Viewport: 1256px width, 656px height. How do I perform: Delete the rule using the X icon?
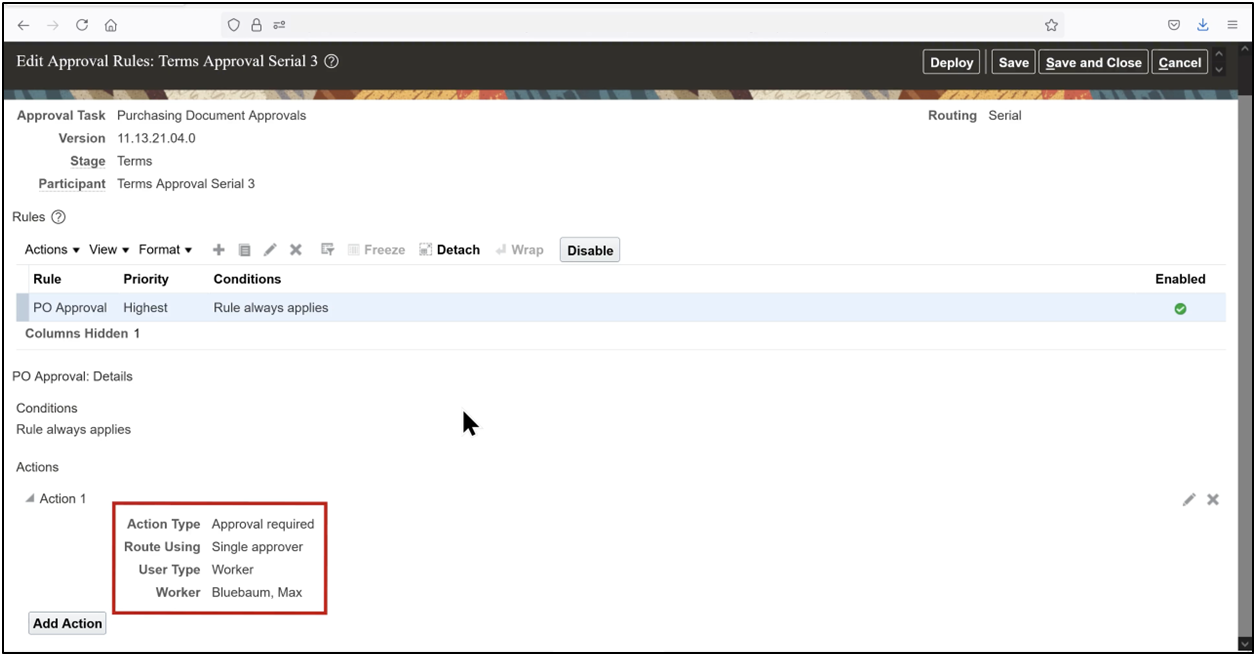pyautogui.click(x=296, y=249)
